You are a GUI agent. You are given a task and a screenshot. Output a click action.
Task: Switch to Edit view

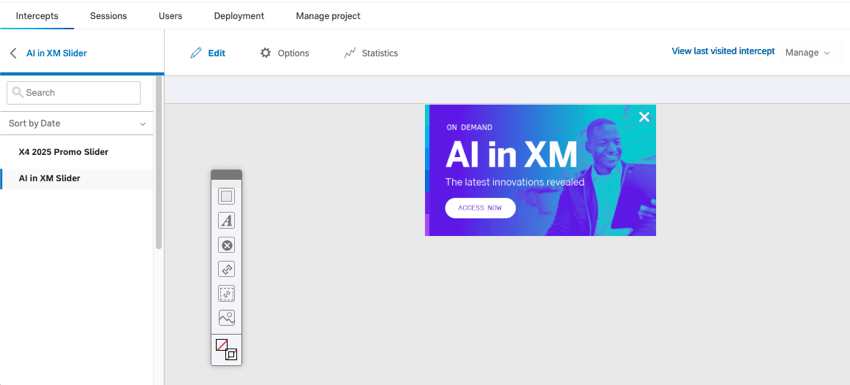[x=208, y=53]
